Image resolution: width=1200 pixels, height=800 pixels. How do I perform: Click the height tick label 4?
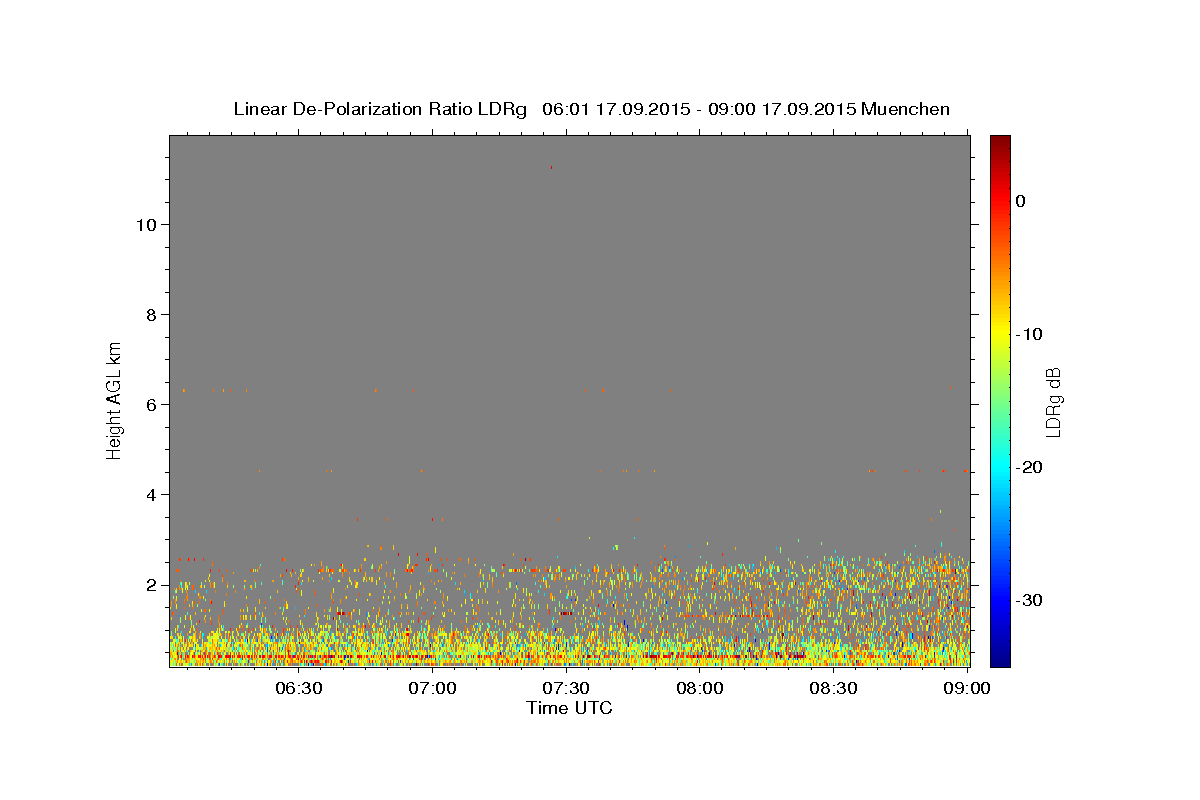click(150, 495)
